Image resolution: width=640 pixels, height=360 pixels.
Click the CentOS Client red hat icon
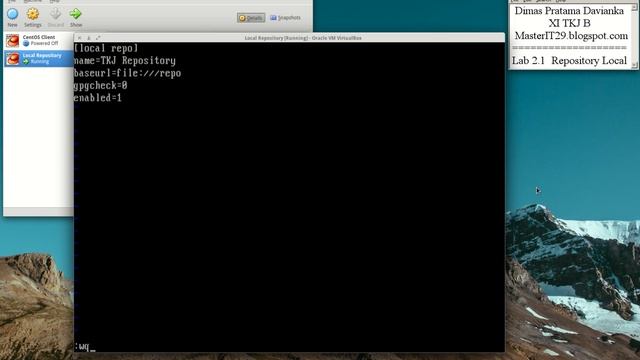pyautogui.click(x=12, y=40)
